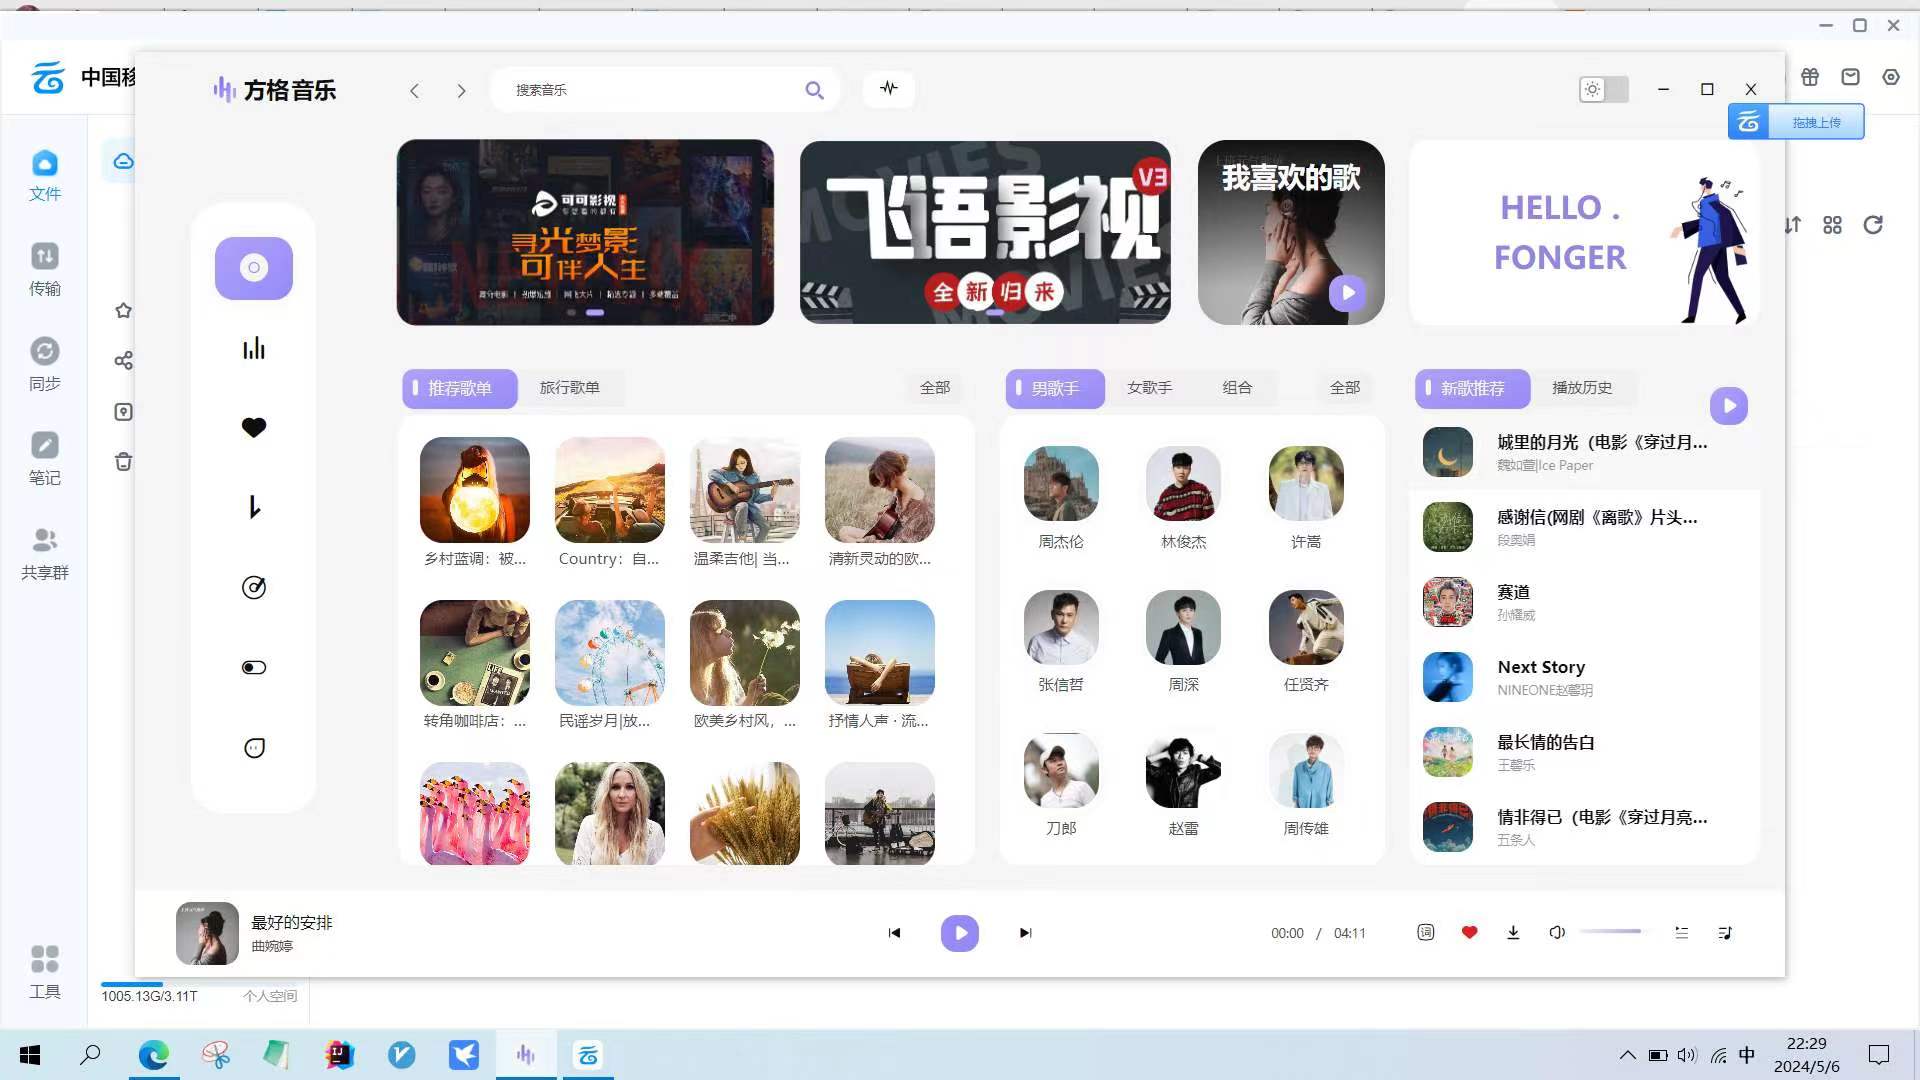Open the Country playlist cover
The image size is (1920, 1080).
point(610,490)
